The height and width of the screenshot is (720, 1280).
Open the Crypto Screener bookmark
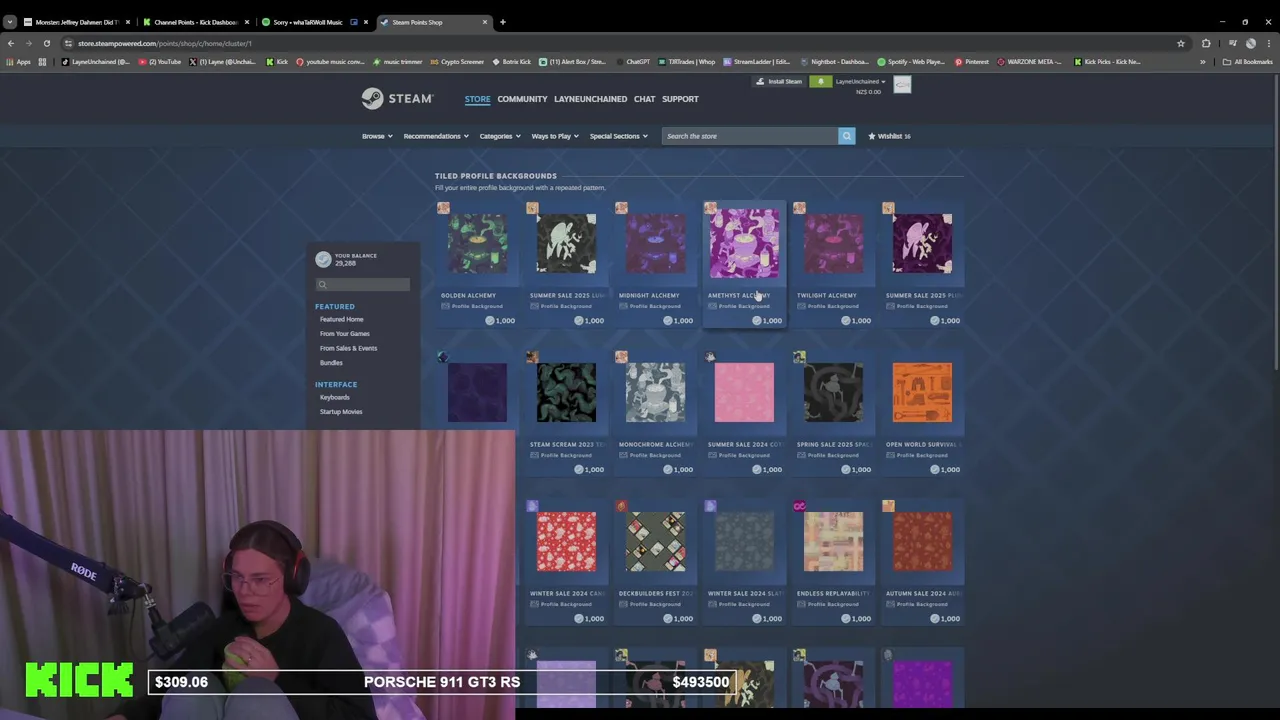(456, 62)
